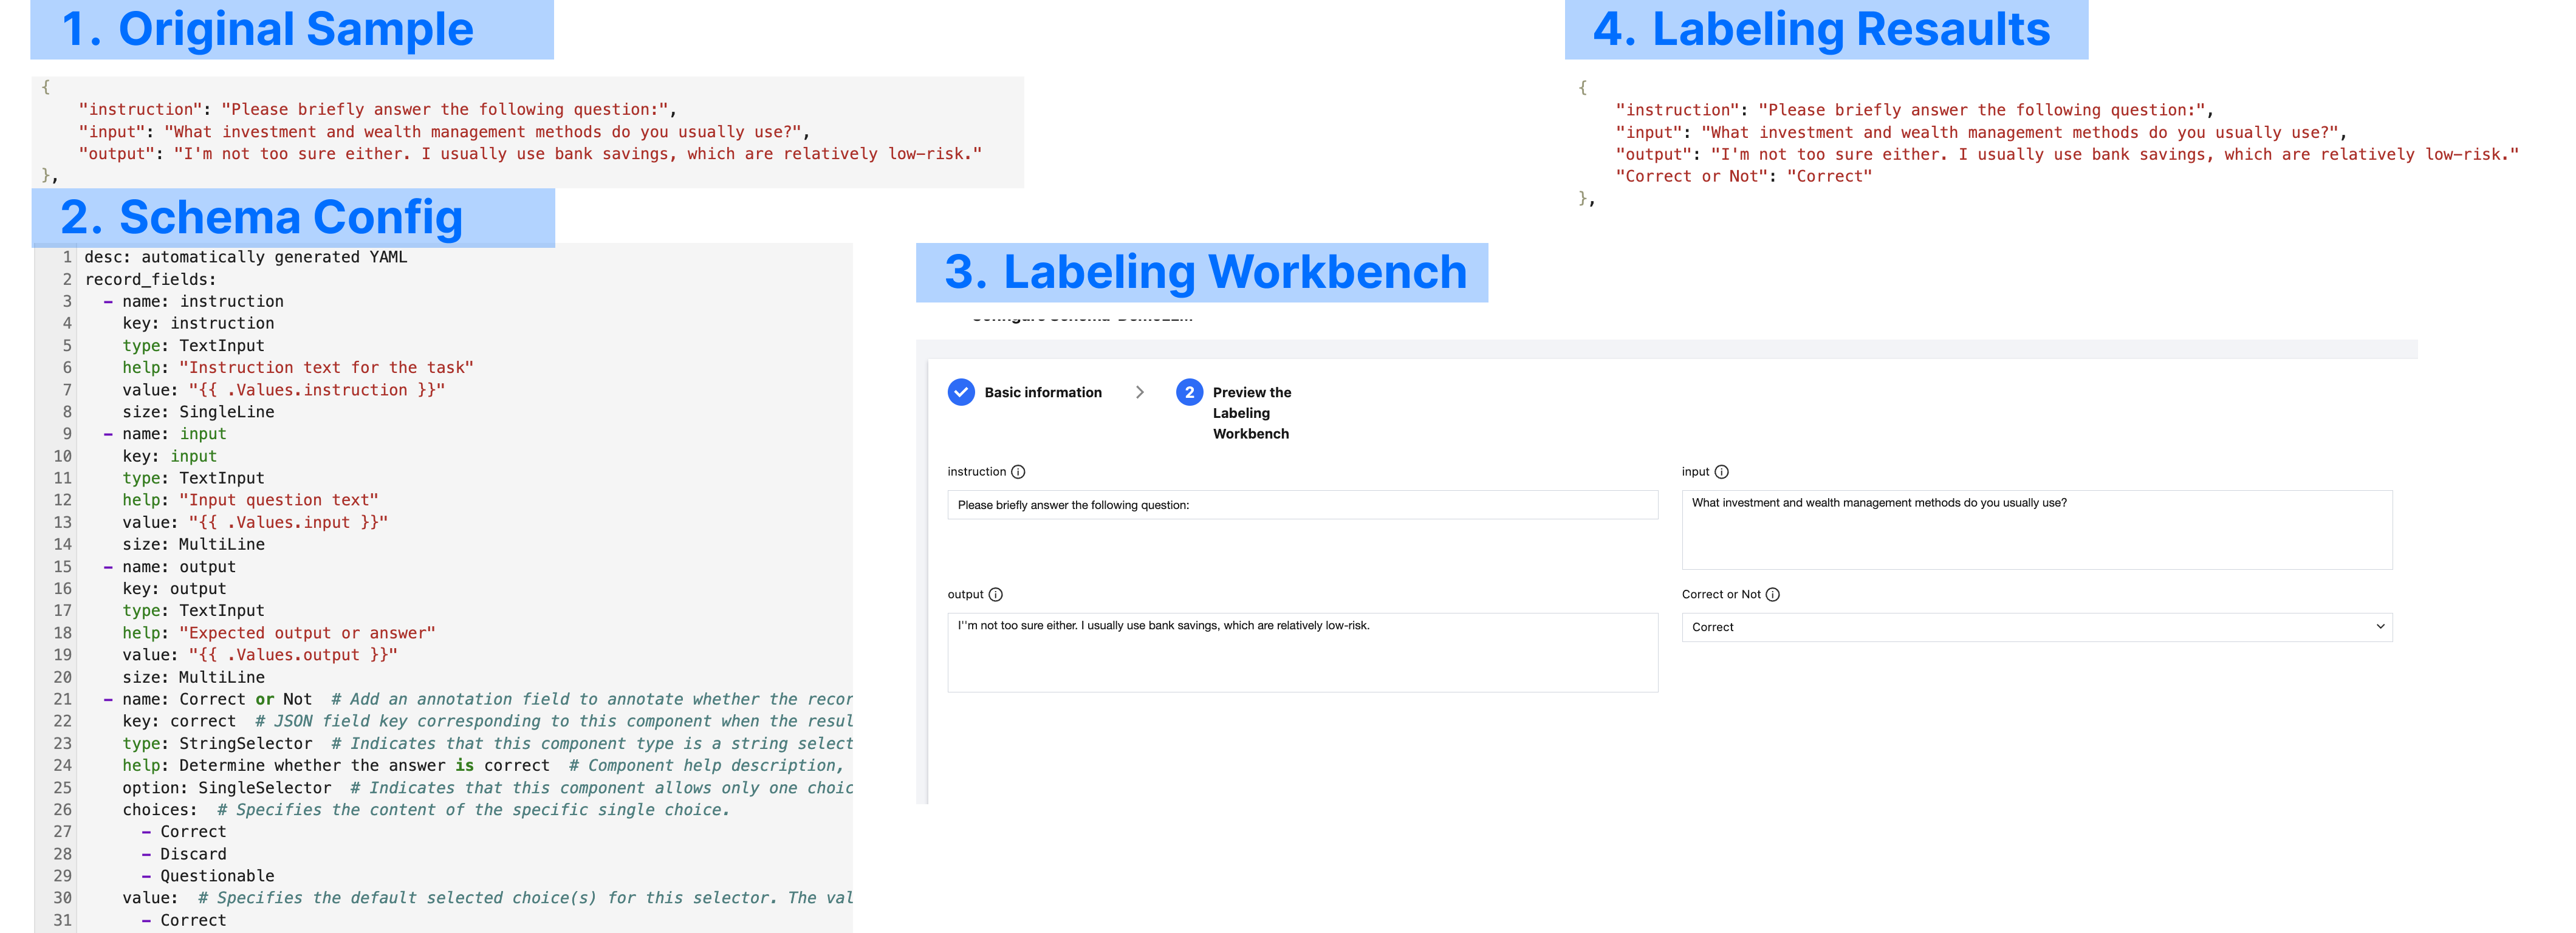This screenshot has height=933, width=2576.
Task: Click the blue checkmark icon for Basic information
Action: (960, 392)
